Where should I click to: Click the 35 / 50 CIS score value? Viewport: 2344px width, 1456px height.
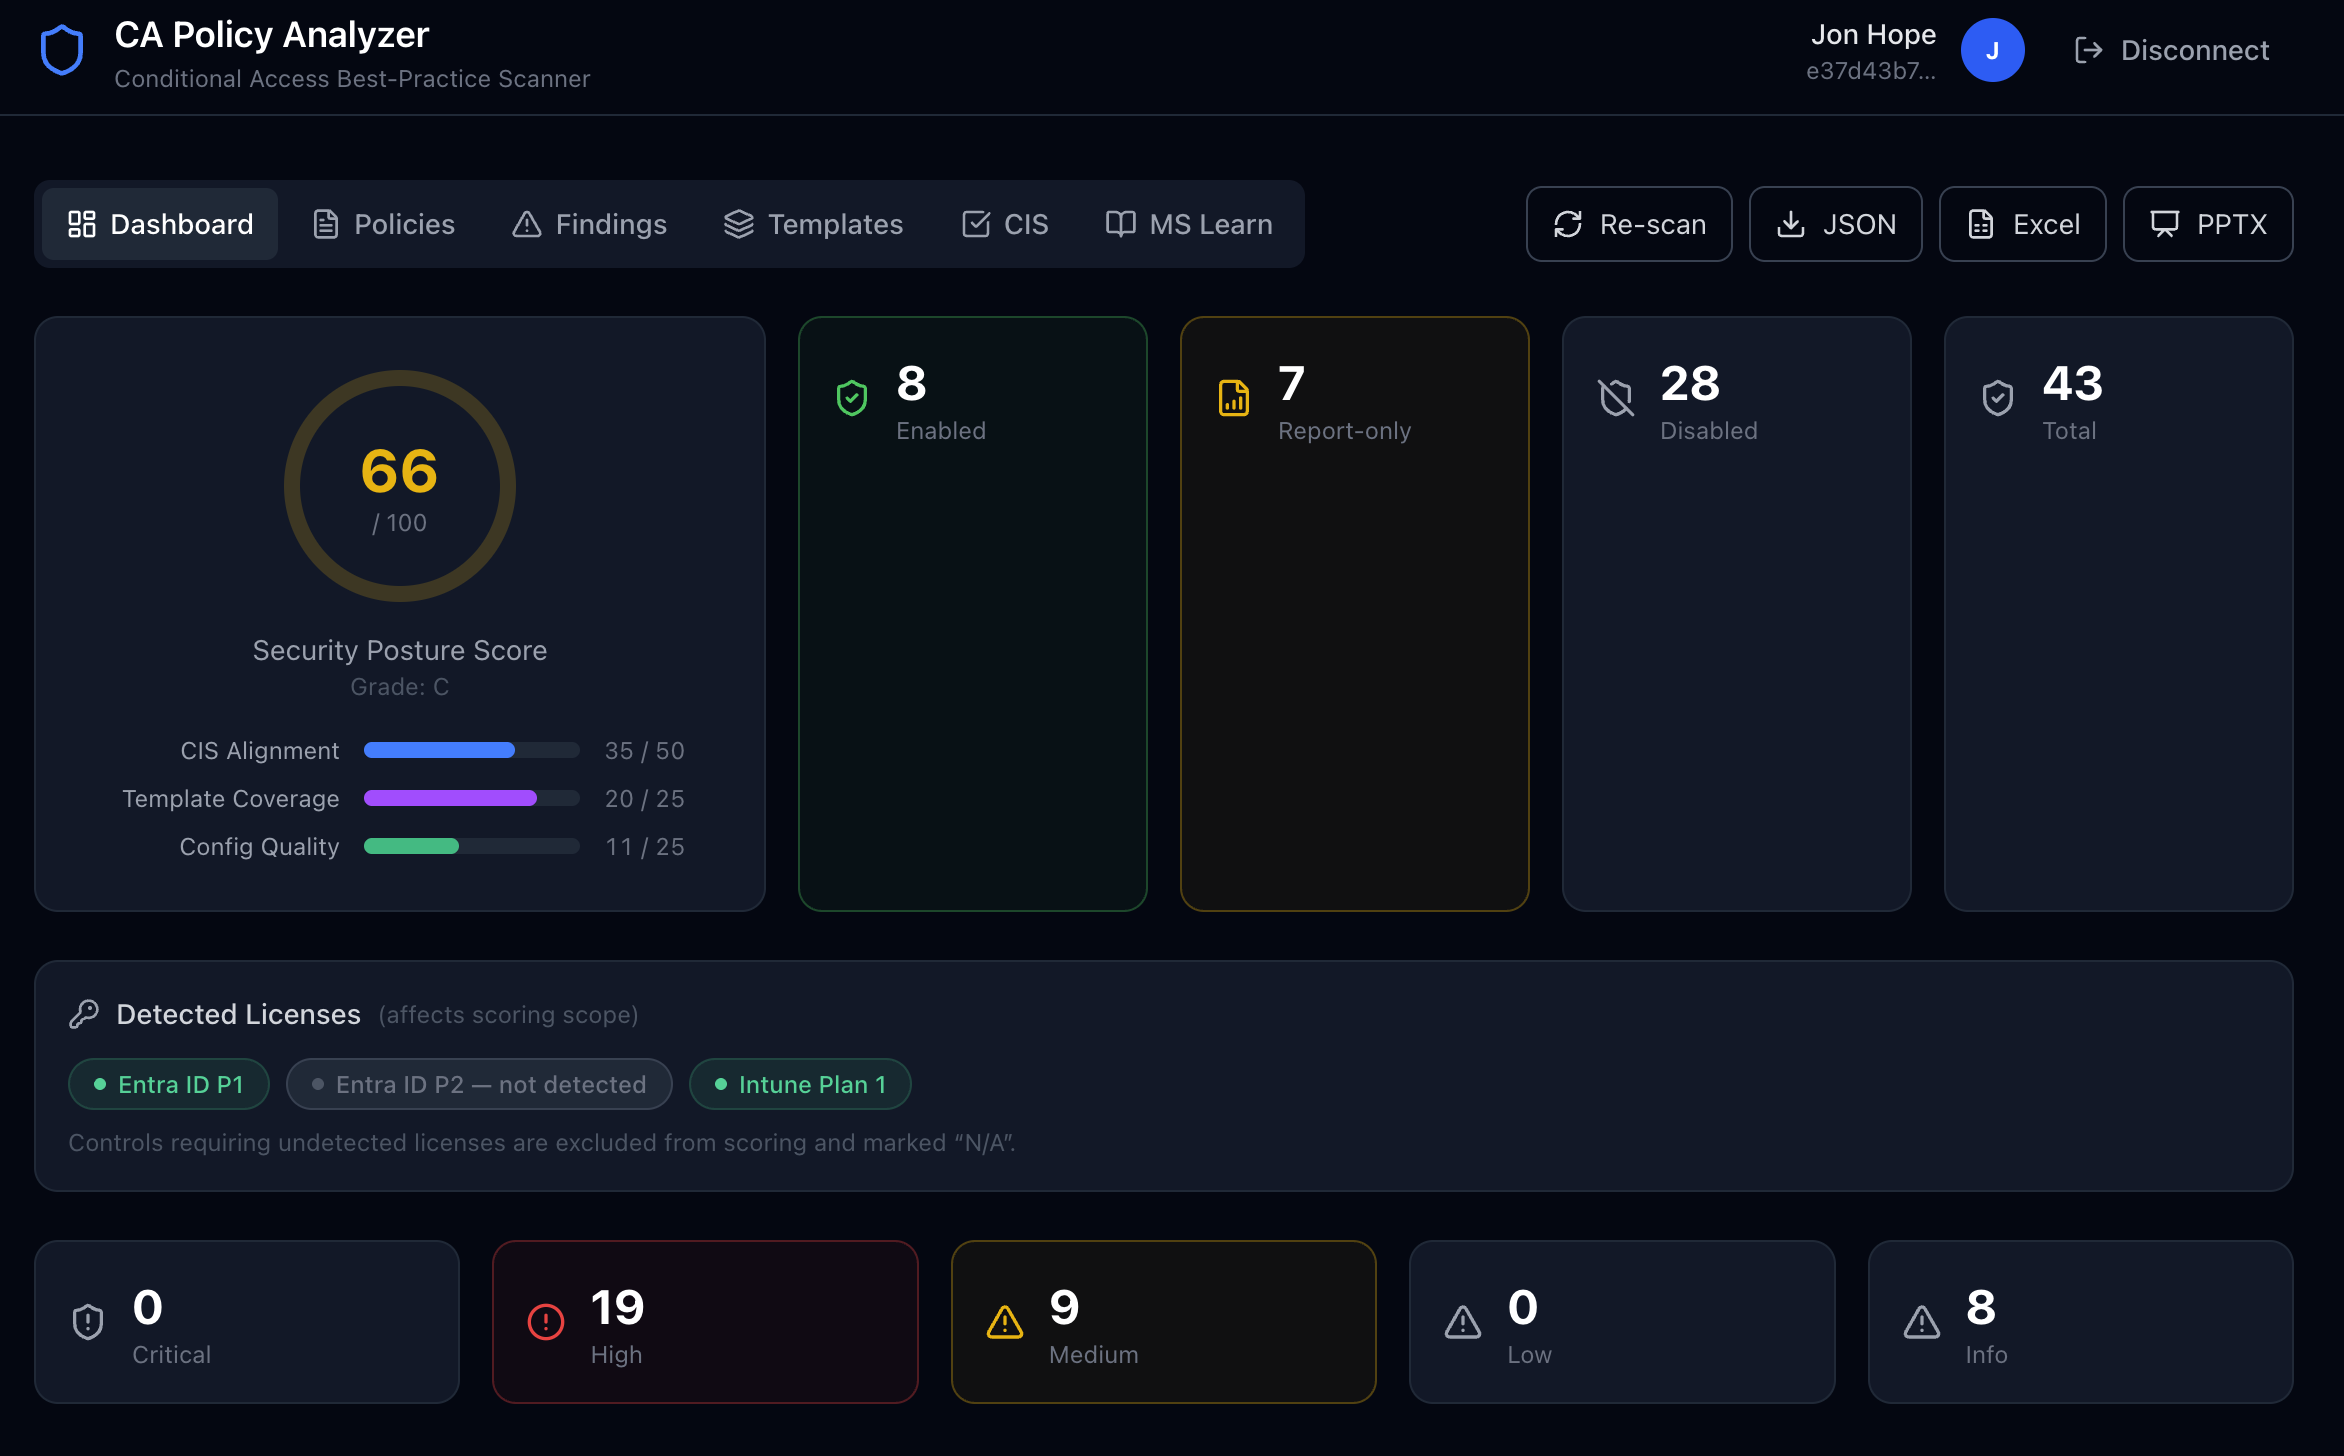[x=645, y=750]
